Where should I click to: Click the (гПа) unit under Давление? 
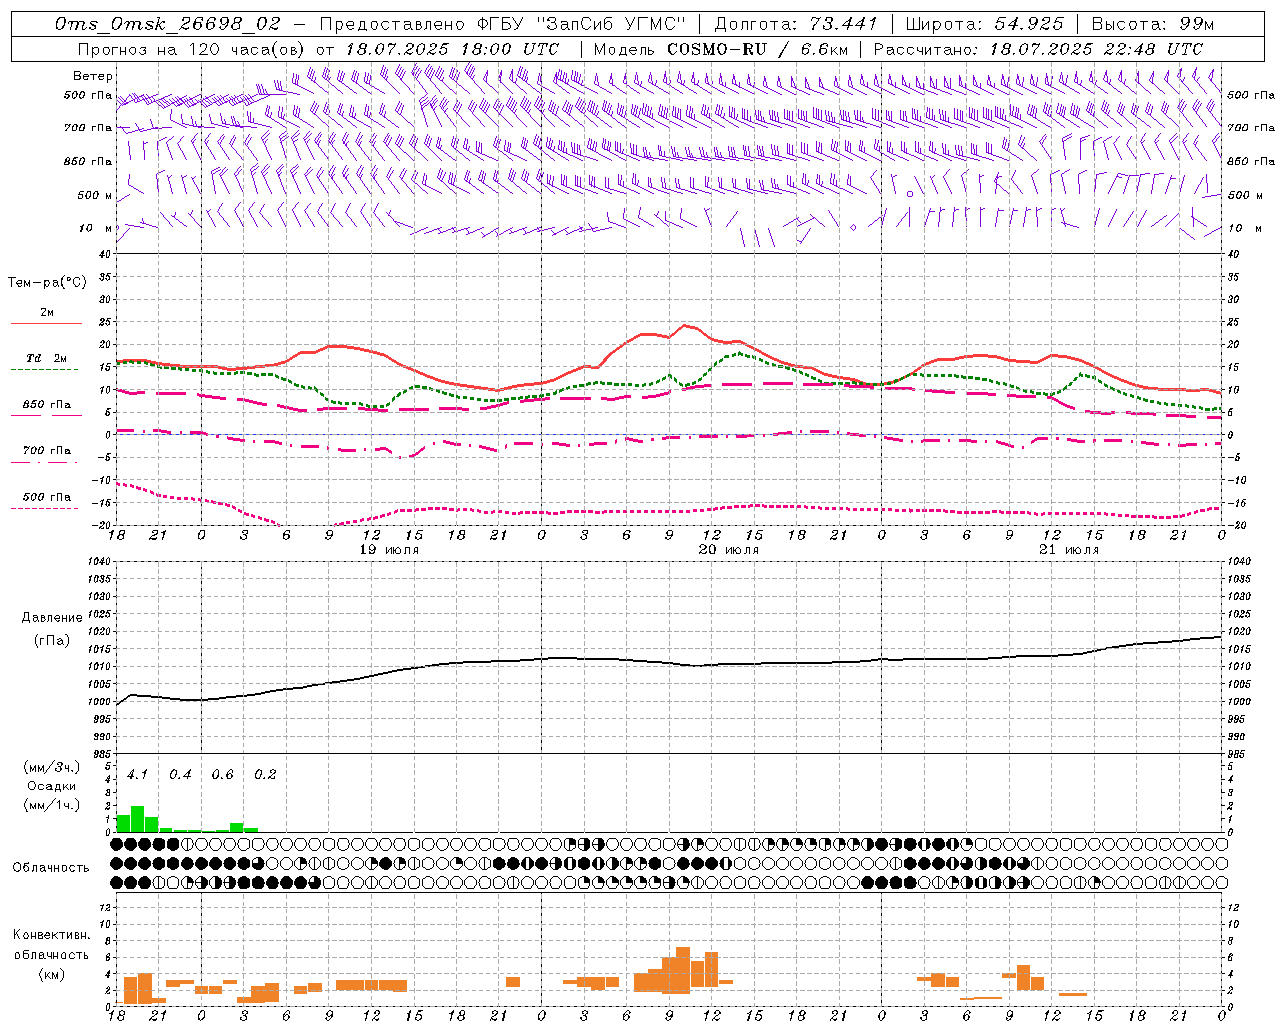(x=52, y=641)
